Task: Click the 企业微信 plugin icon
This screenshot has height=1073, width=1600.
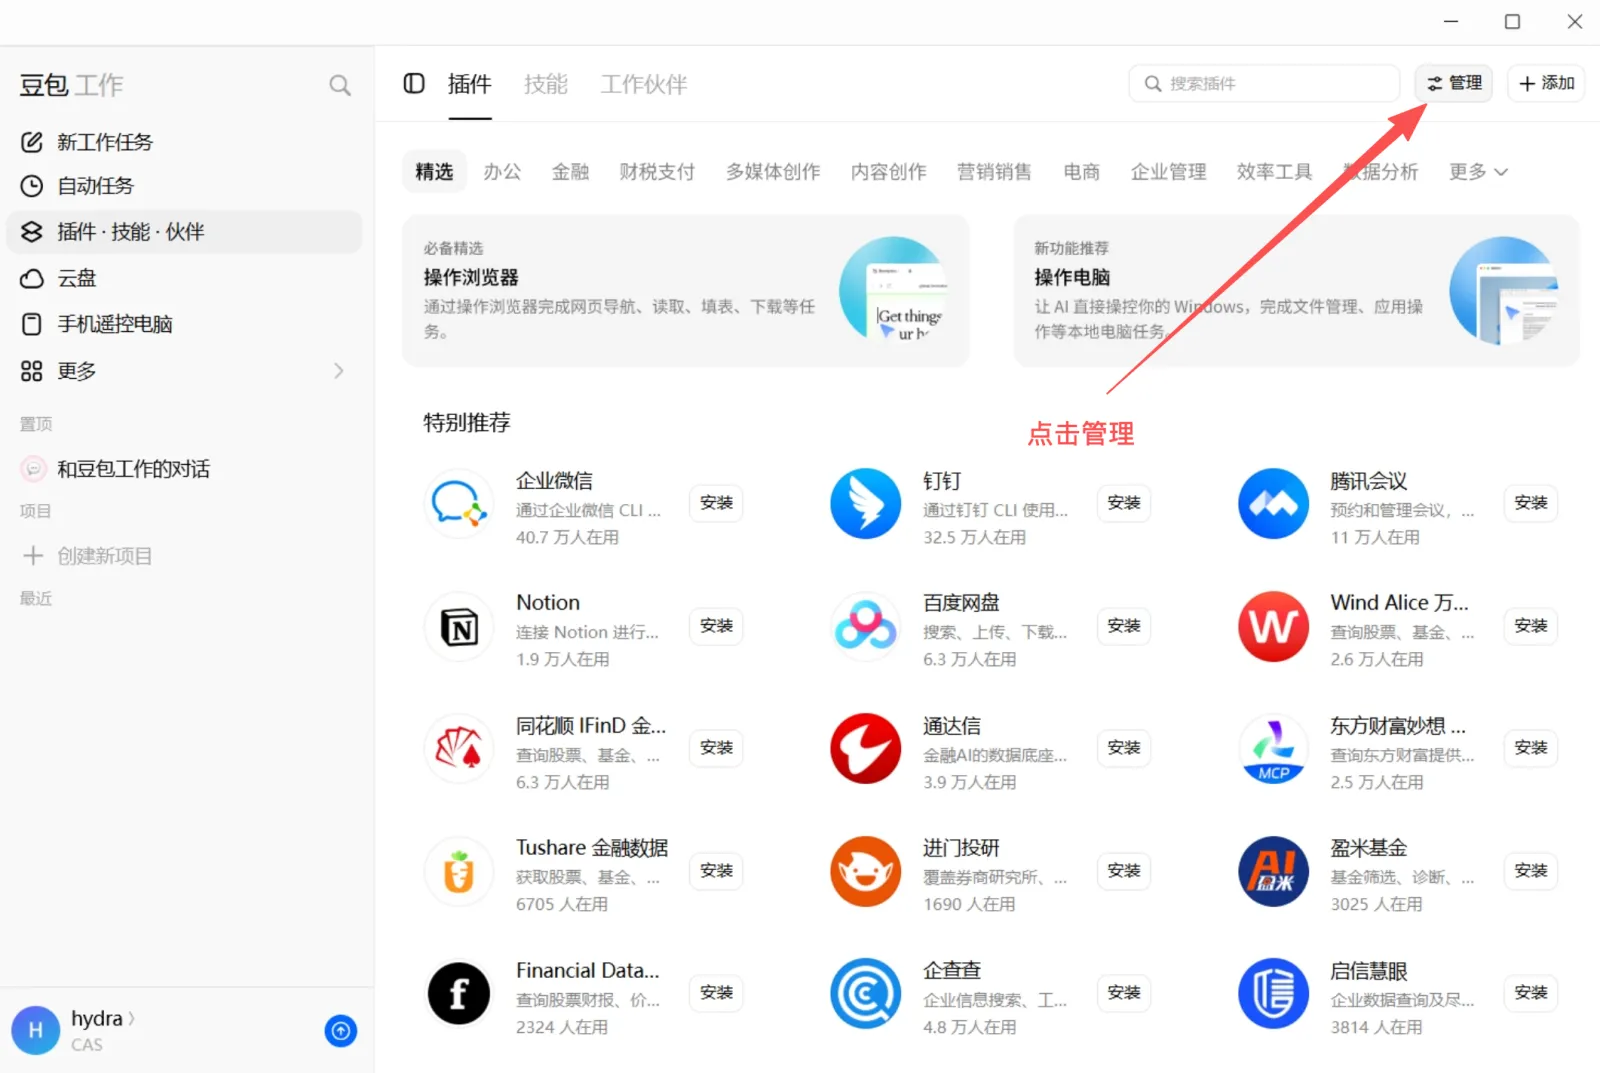Action: [459, 503]
